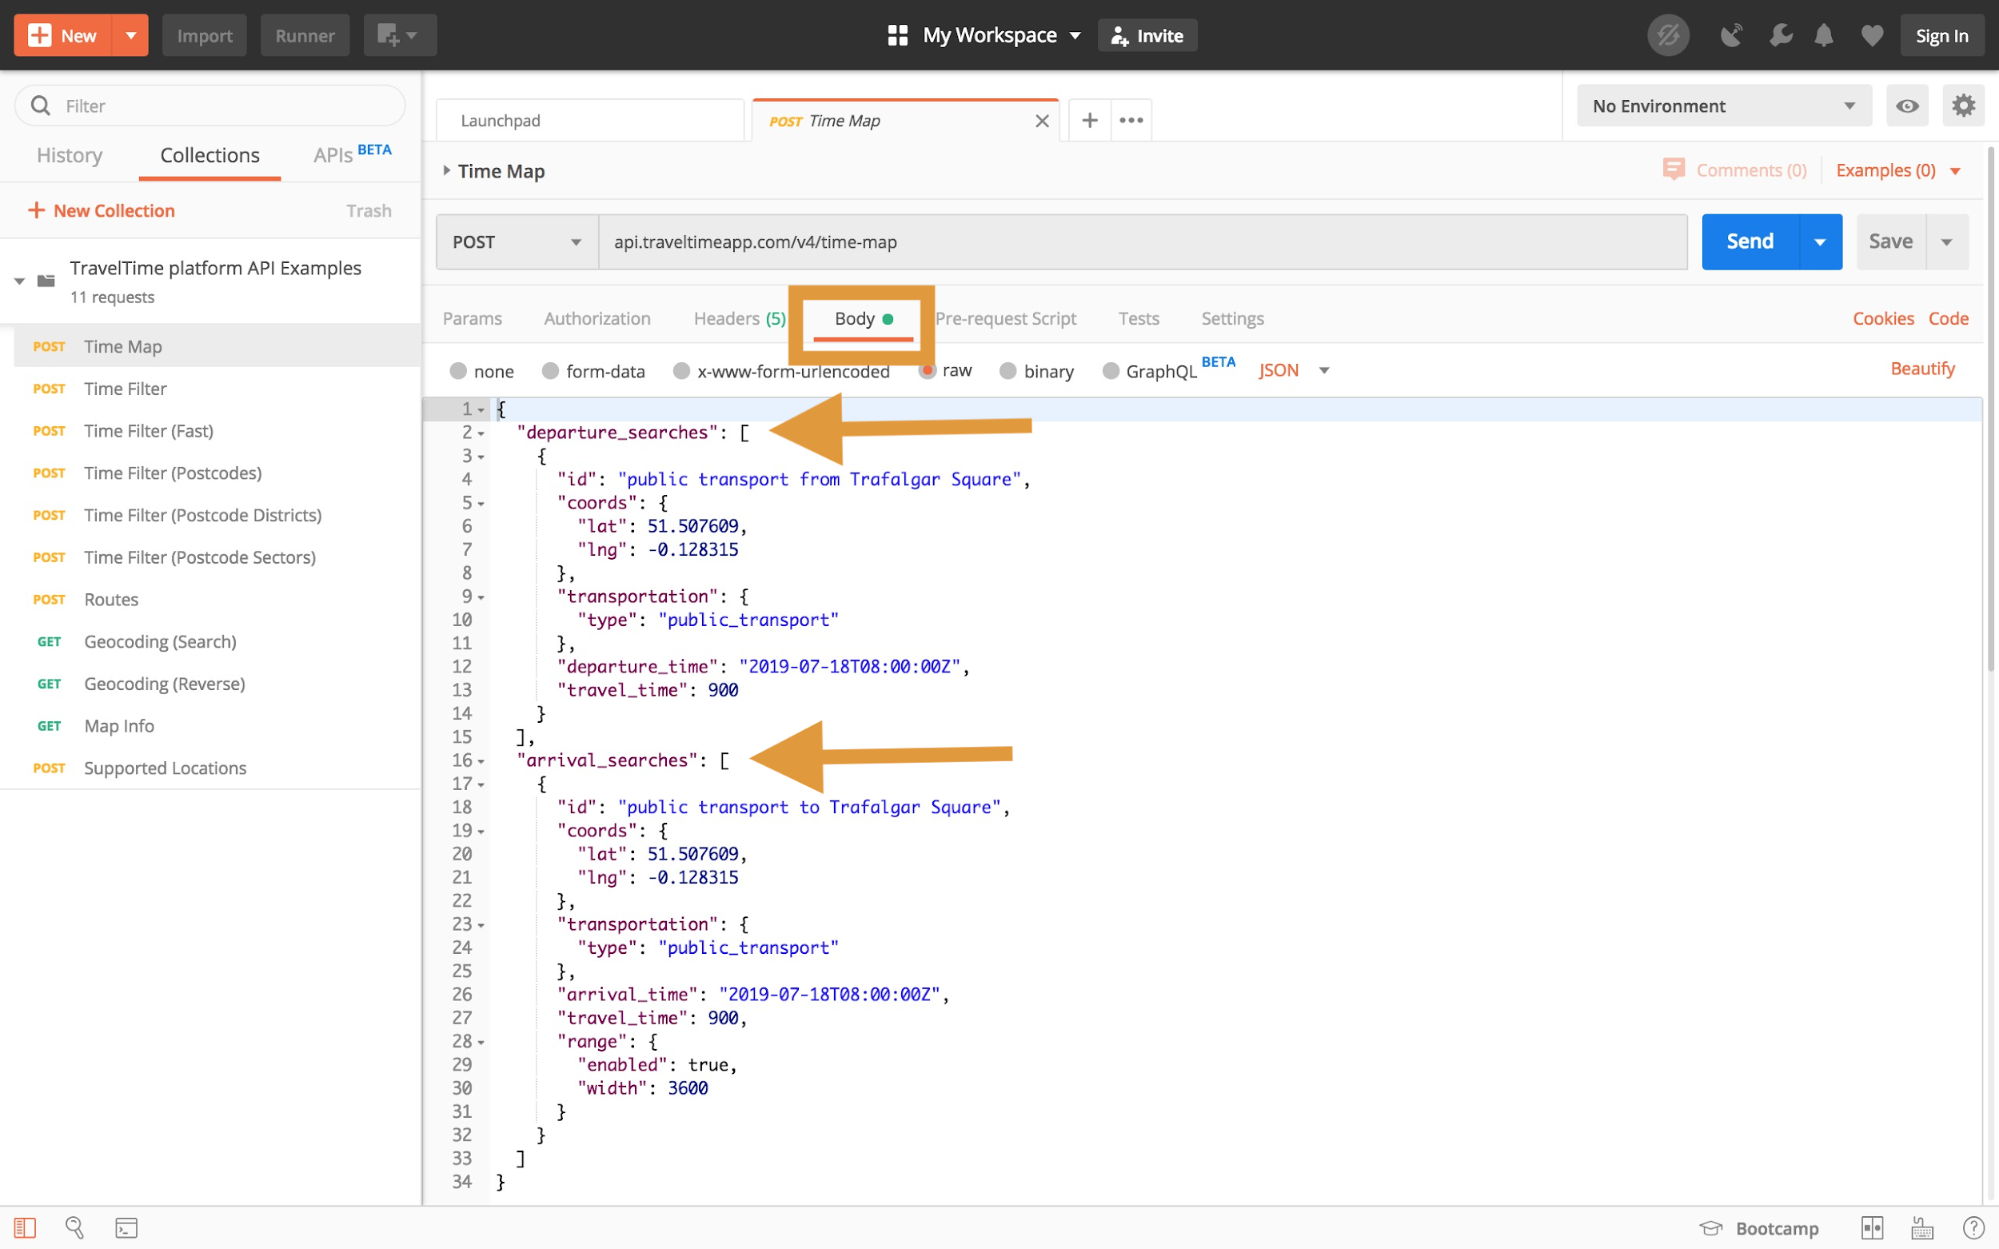Open the Send button dropdown arrow

1820,241
